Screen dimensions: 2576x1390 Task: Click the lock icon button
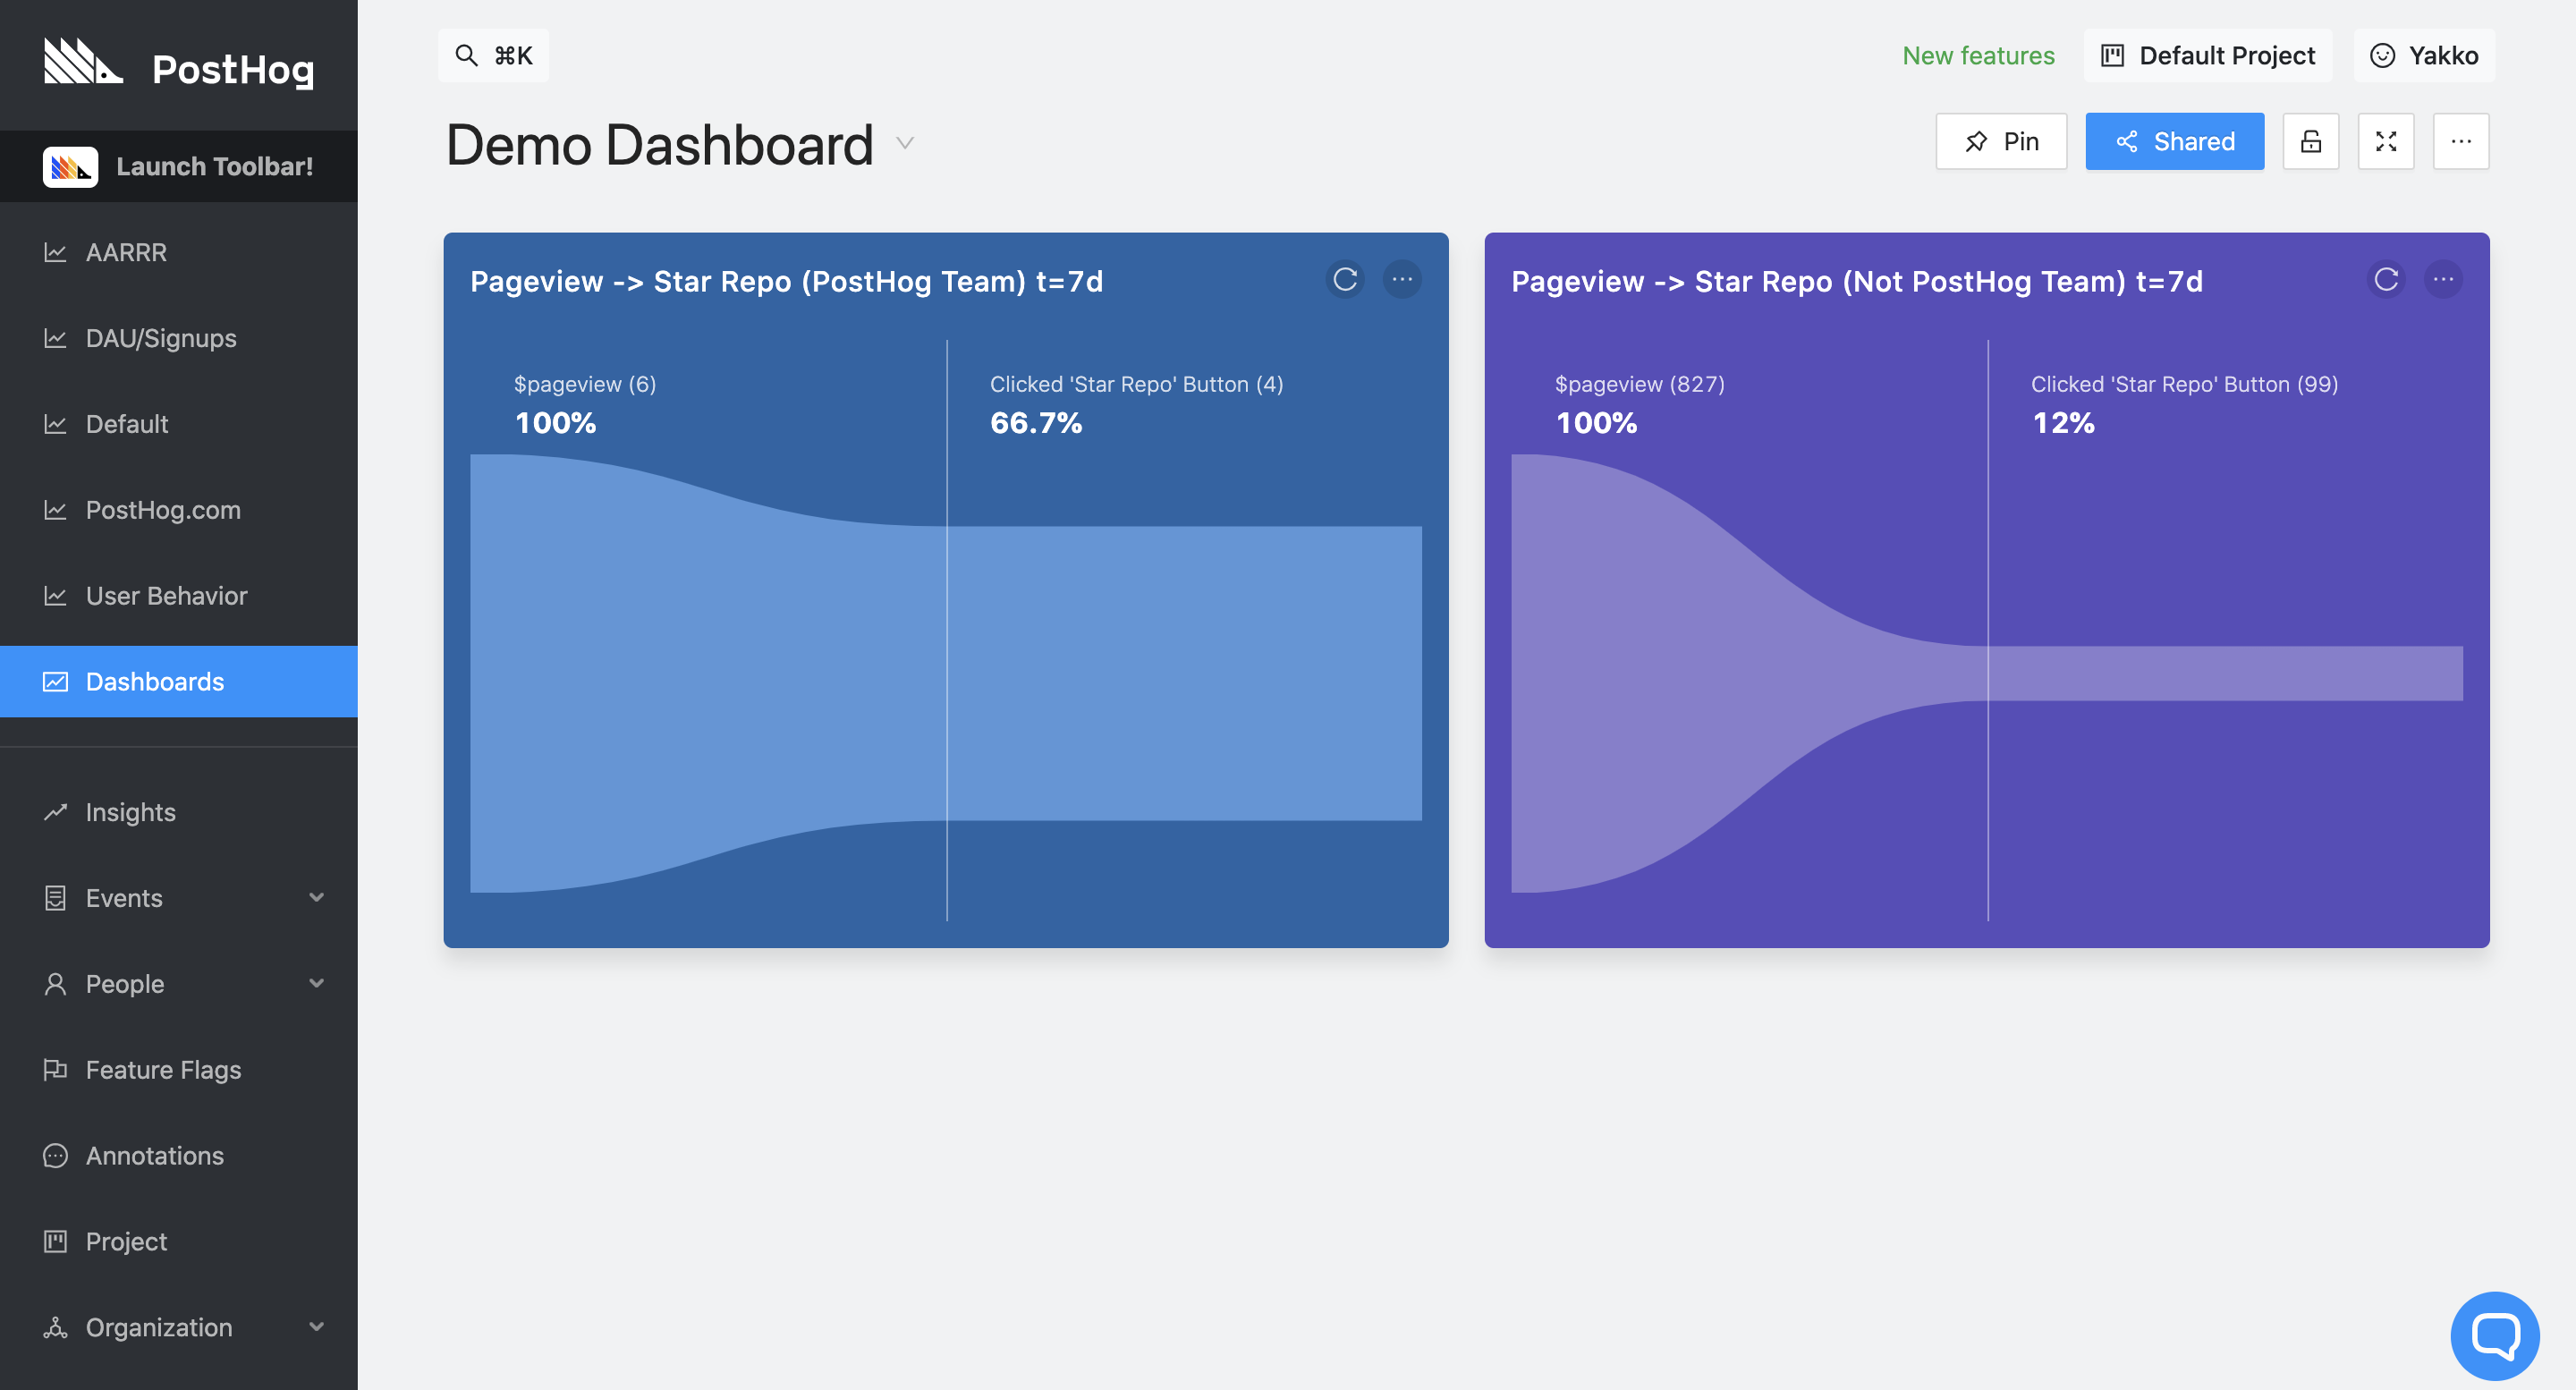(x=2310, y=141)
